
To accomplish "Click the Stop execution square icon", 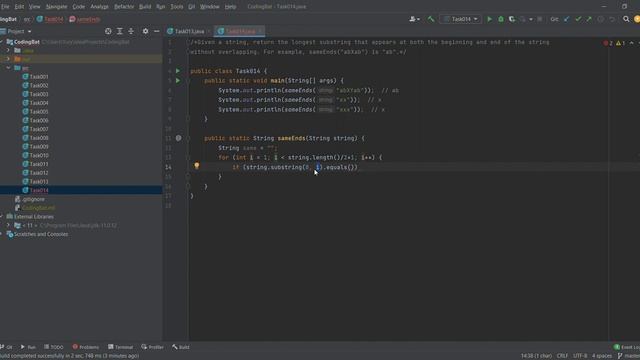I will pos(540,19).
